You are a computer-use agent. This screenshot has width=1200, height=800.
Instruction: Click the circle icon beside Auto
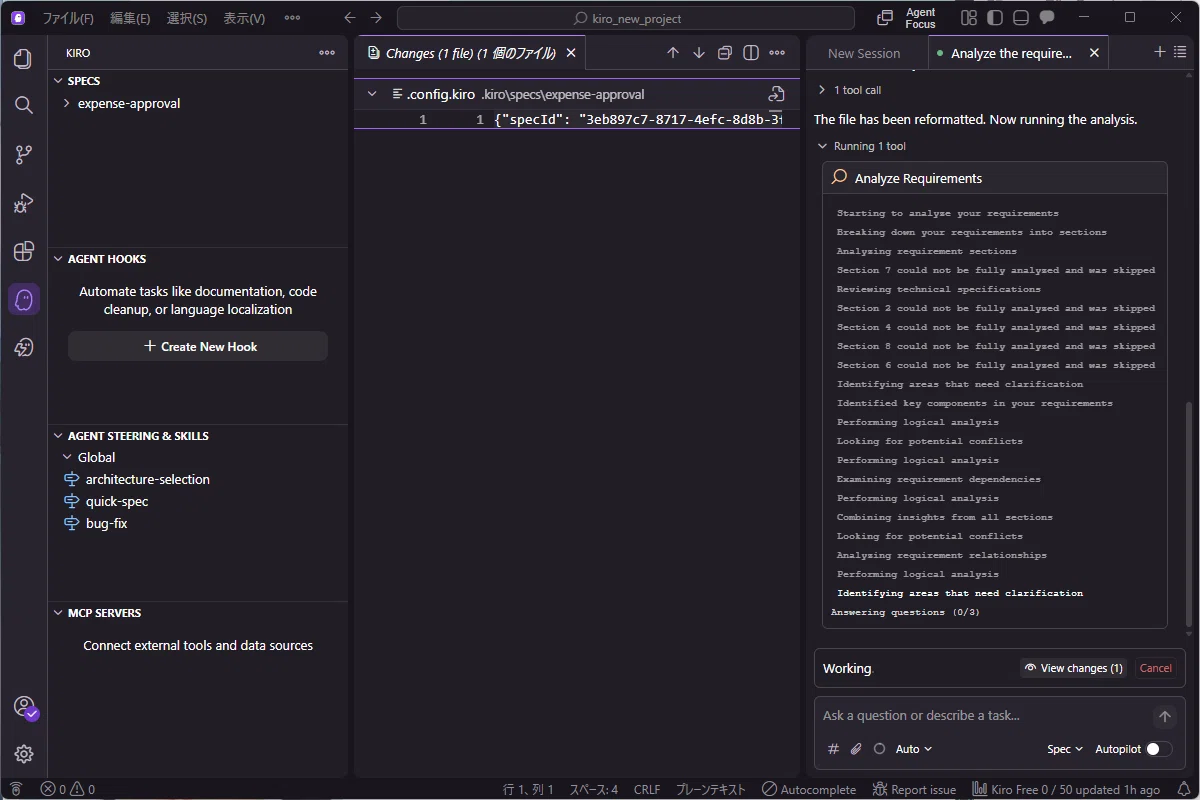point(879,749)
